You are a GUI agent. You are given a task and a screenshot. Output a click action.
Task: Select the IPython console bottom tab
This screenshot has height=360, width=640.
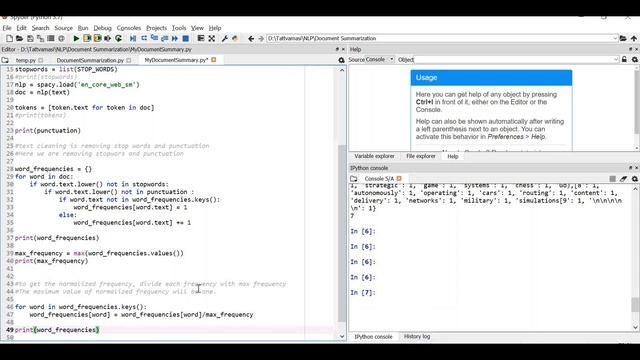(373, 337)
